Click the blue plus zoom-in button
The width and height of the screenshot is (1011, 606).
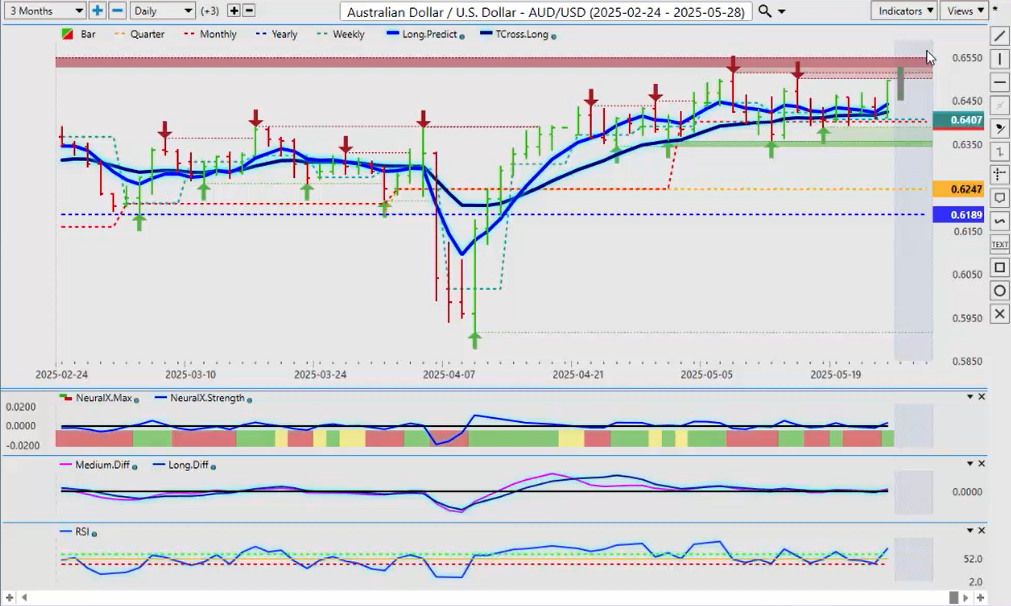(x=97, y=11)
